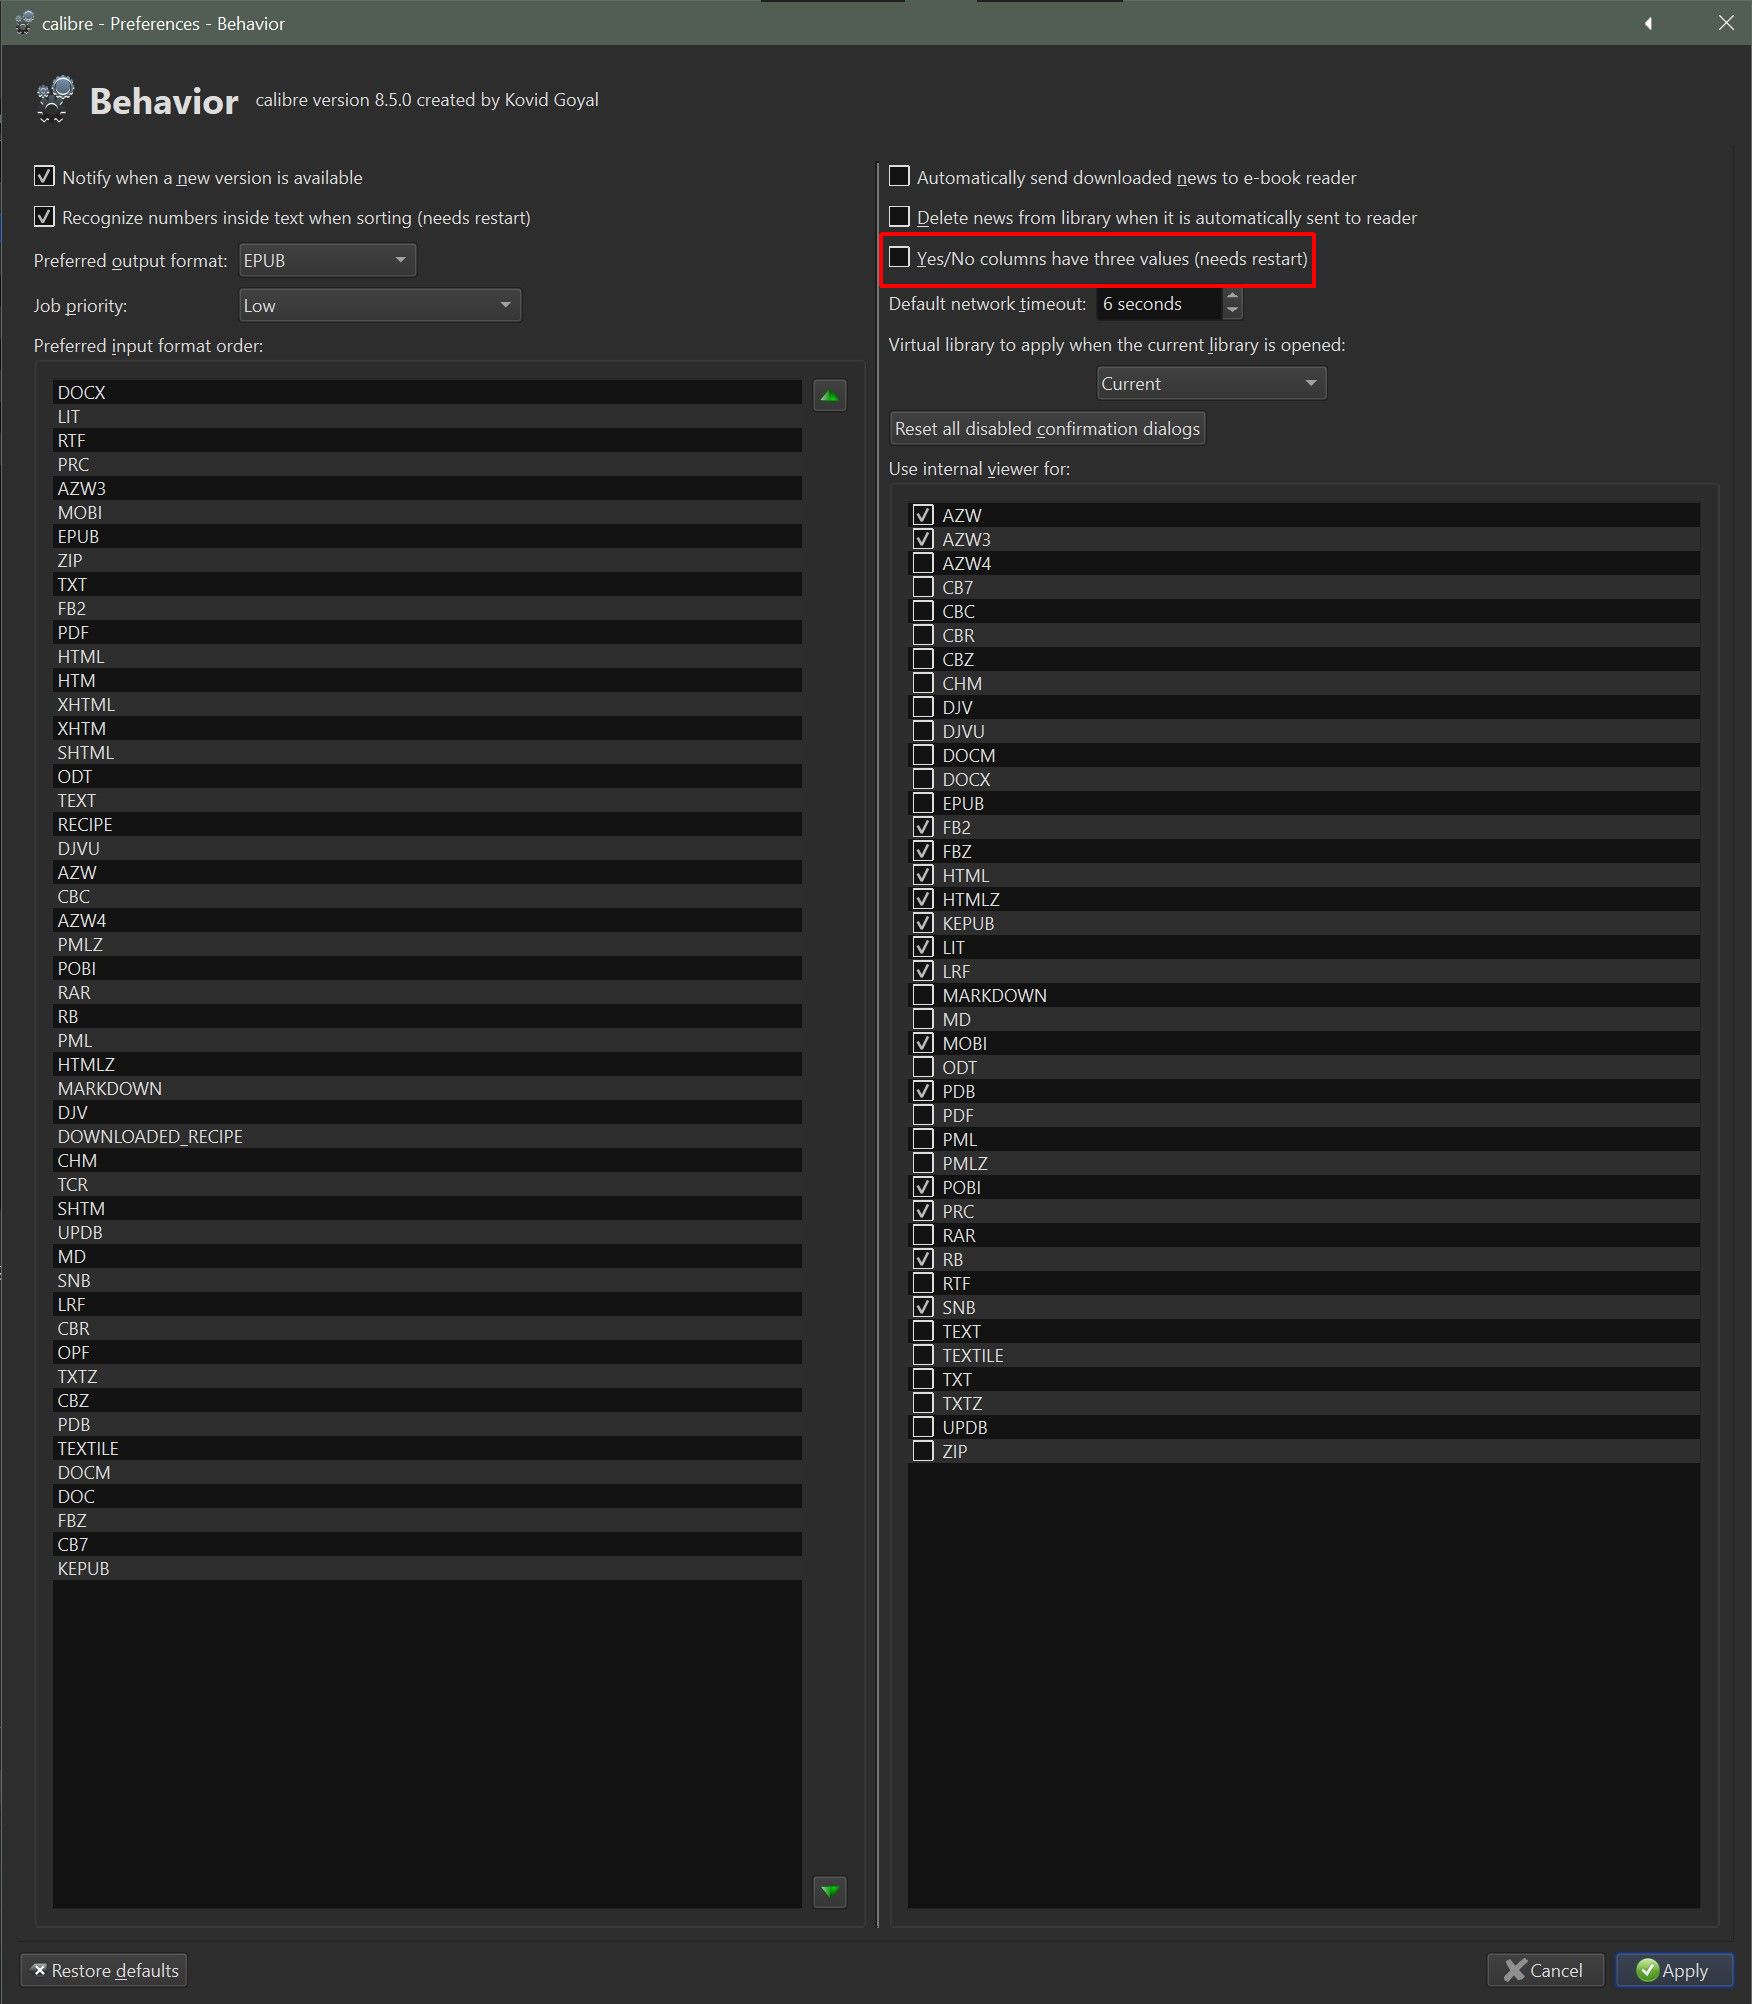This screenshot has height=2004, width=1752.
Task: Click Reset all disabled confirmation dialogs
Action: click(1047, 428)
